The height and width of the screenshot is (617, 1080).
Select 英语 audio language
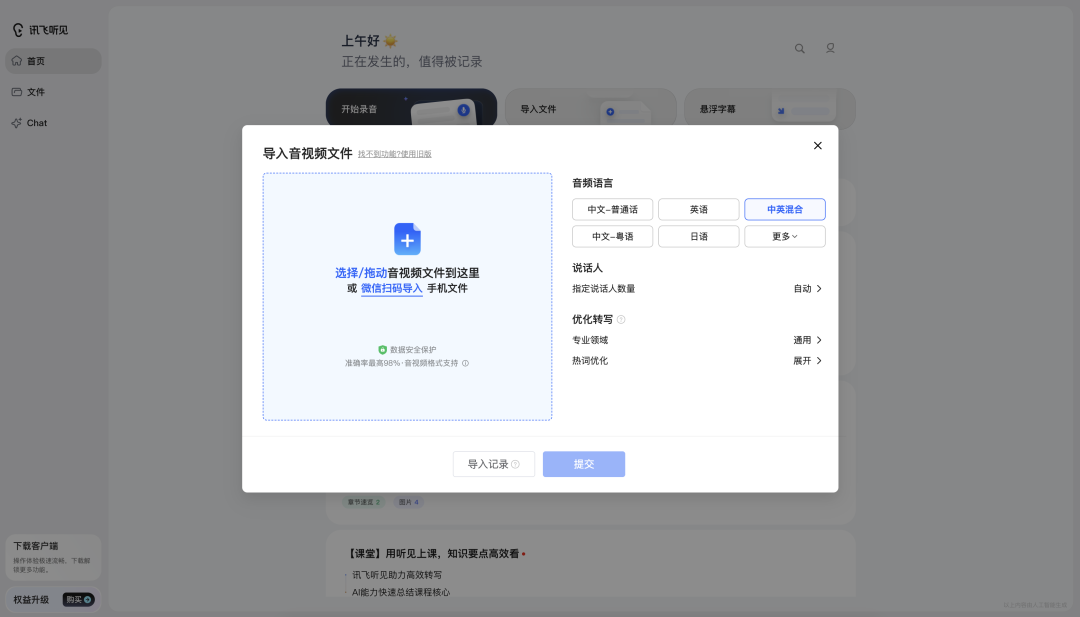coord(698,209)
